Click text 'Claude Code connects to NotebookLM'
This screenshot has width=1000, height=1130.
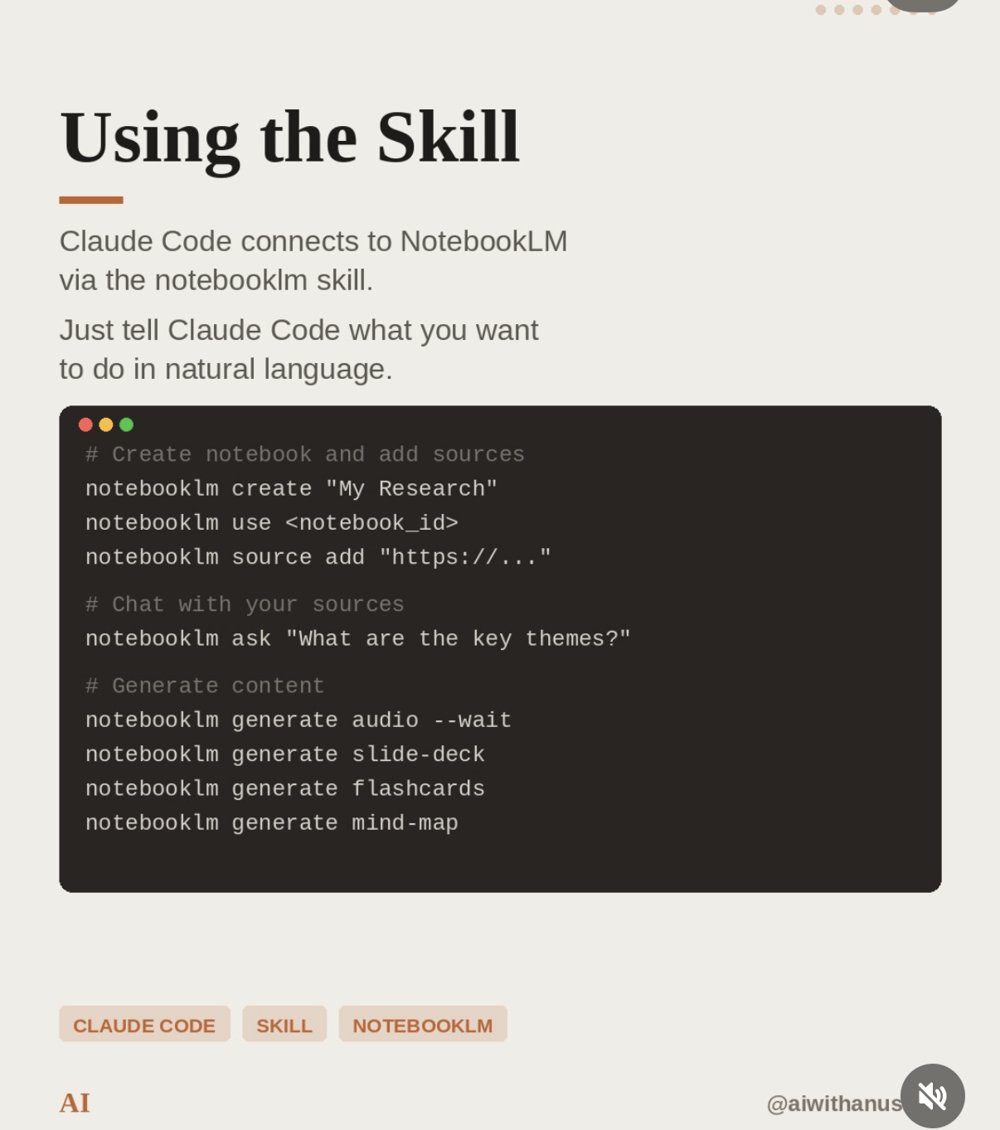tap(313, 241)
